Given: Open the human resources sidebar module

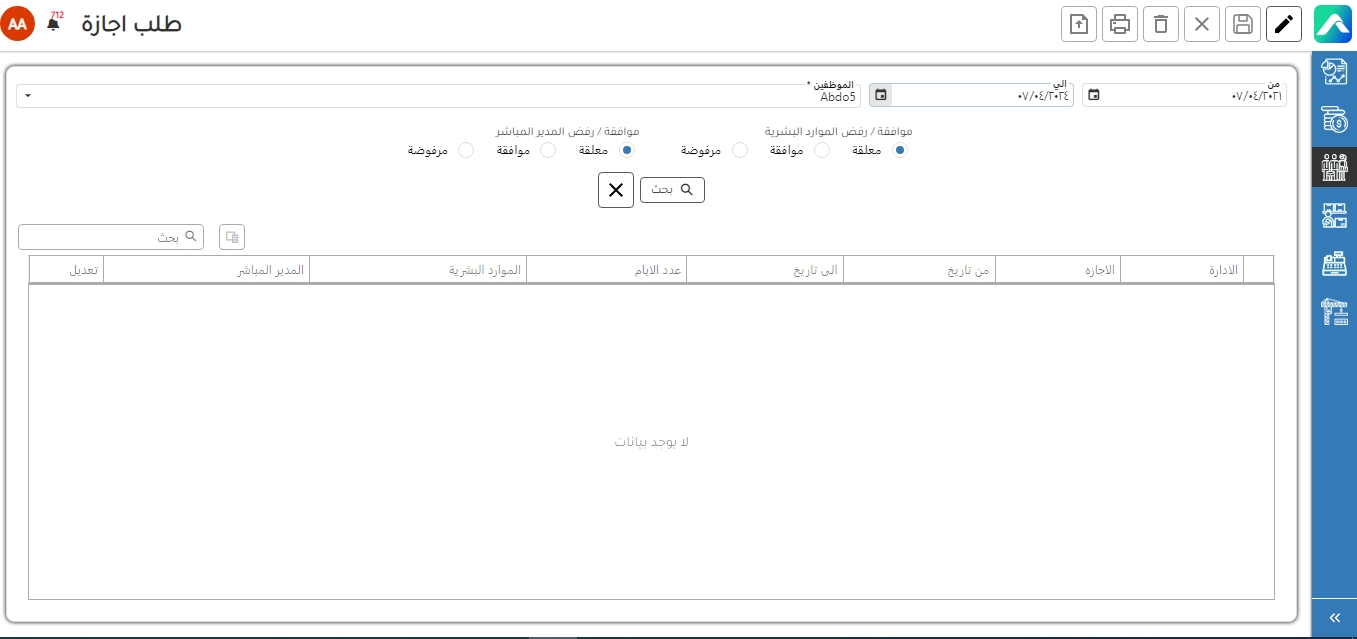Looking at the screenshot, I should tap(1334, 167).
